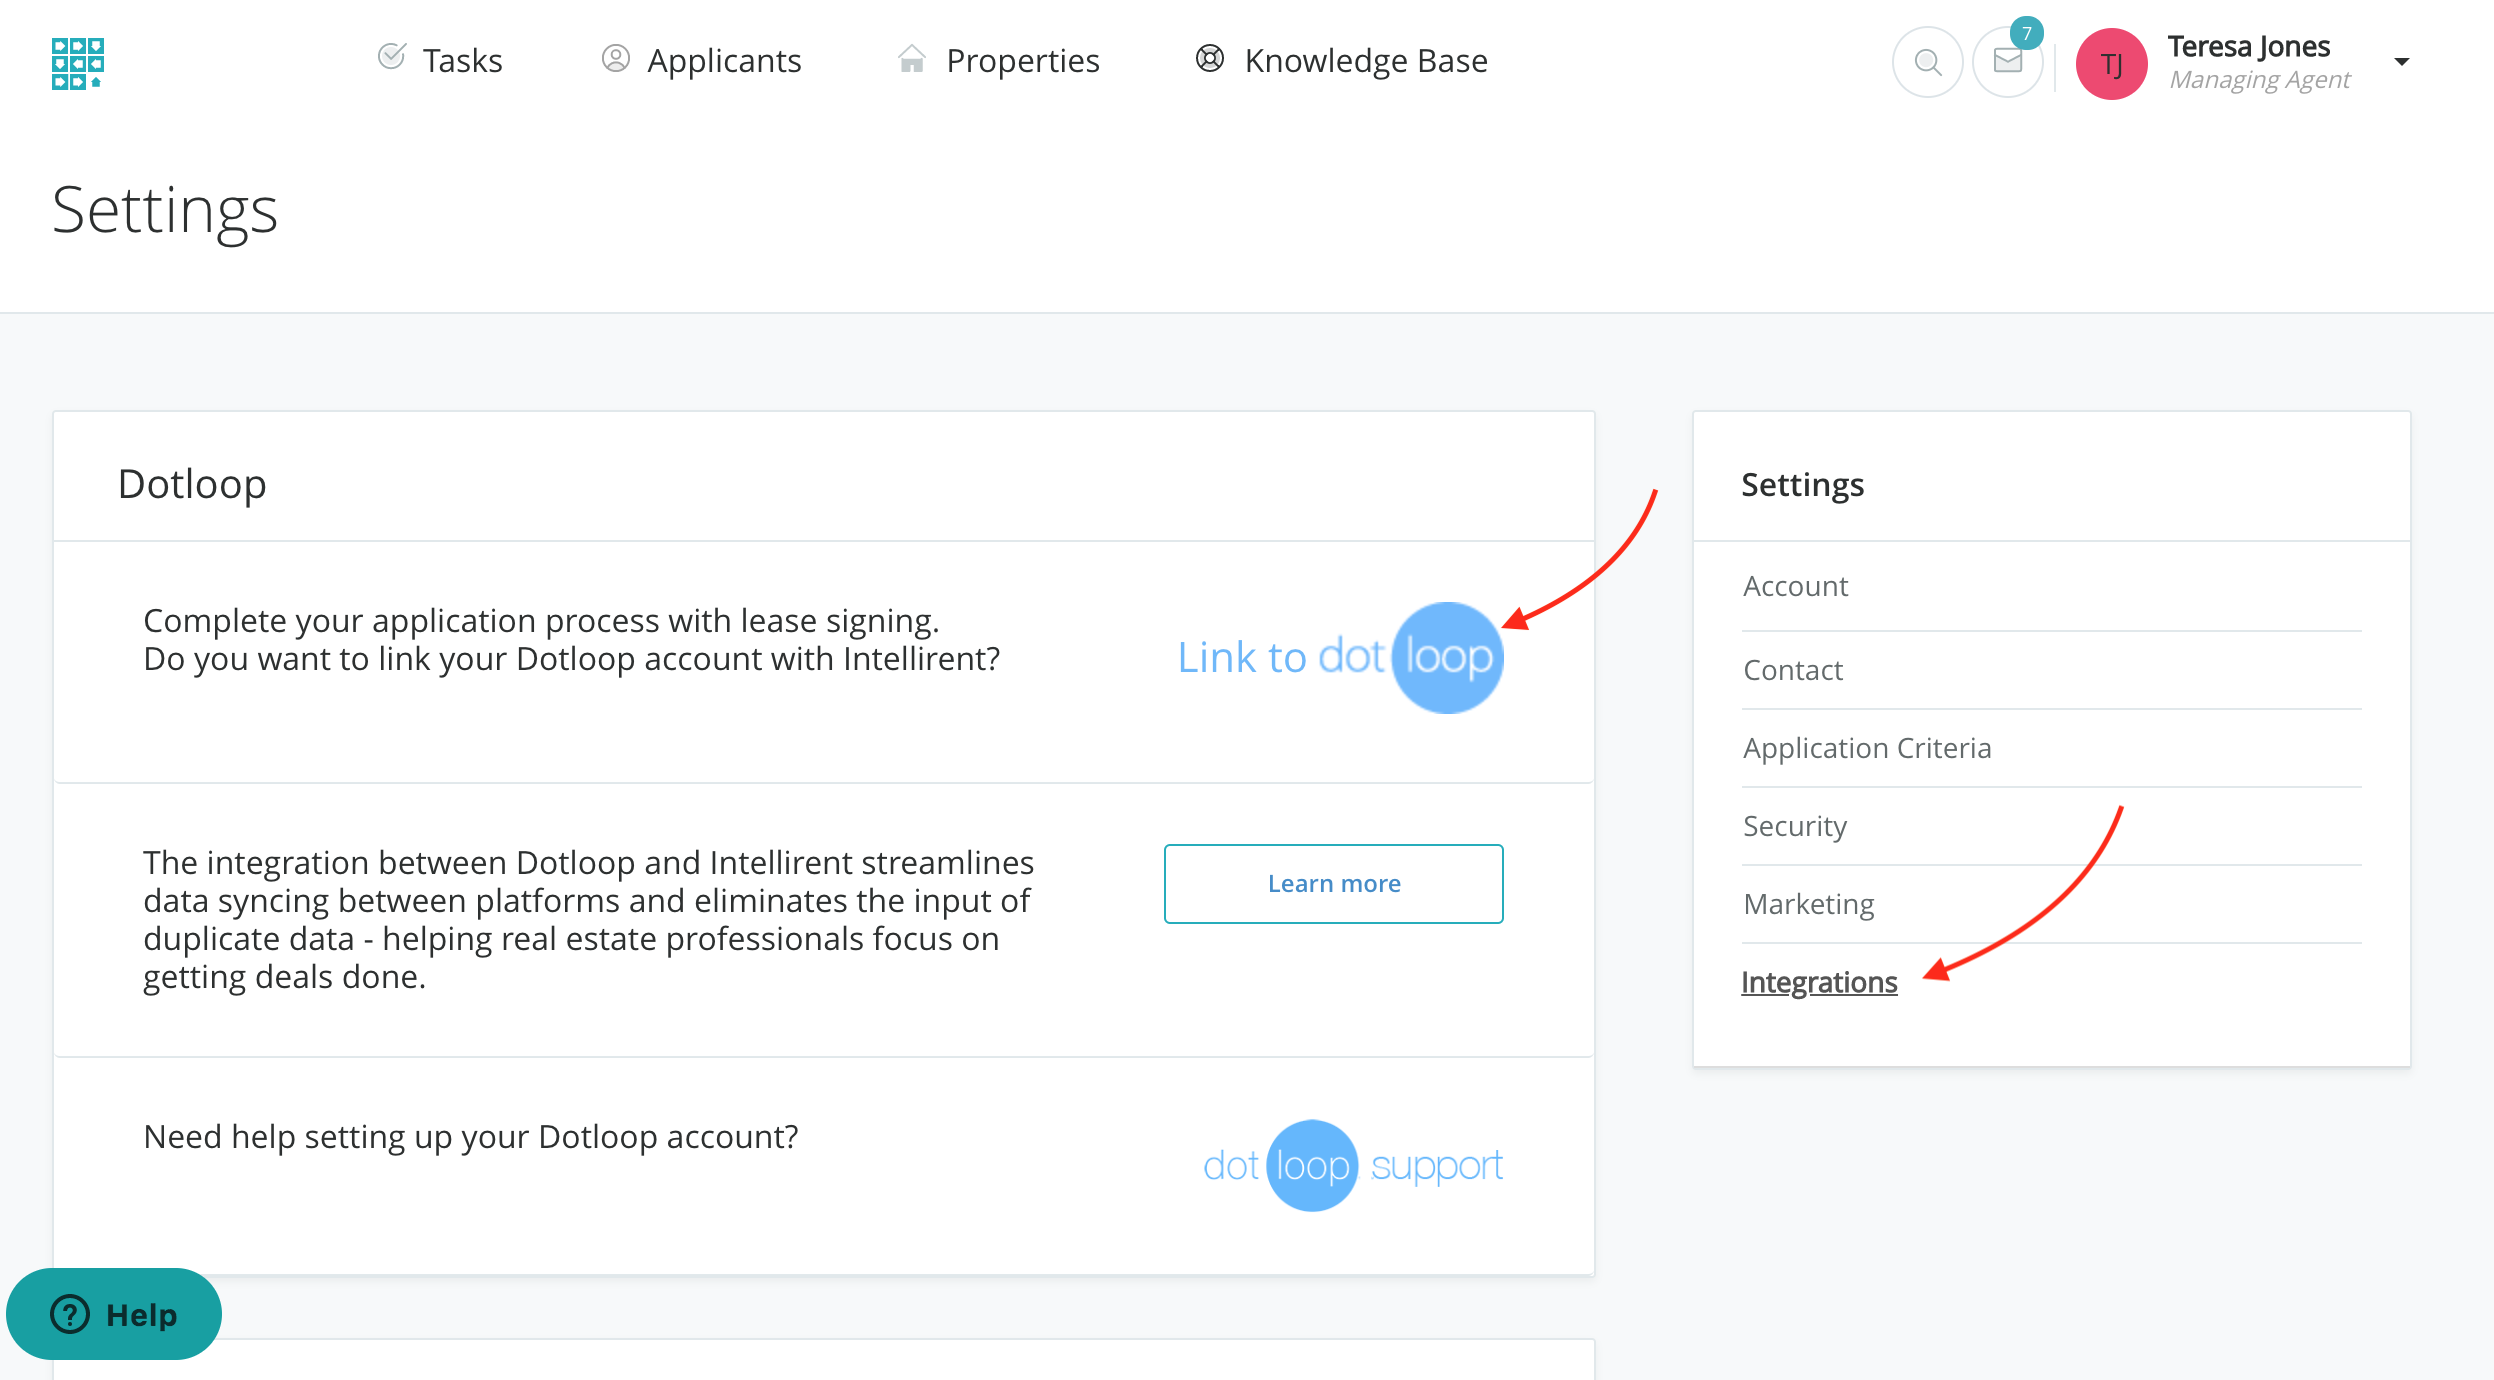Click the Link to dotloop logo link

point(1340,657)
